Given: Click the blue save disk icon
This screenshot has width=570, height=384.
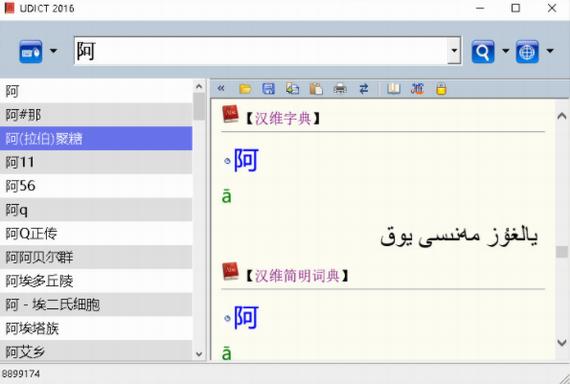Looking at the screenshot, I should point(268,88).
